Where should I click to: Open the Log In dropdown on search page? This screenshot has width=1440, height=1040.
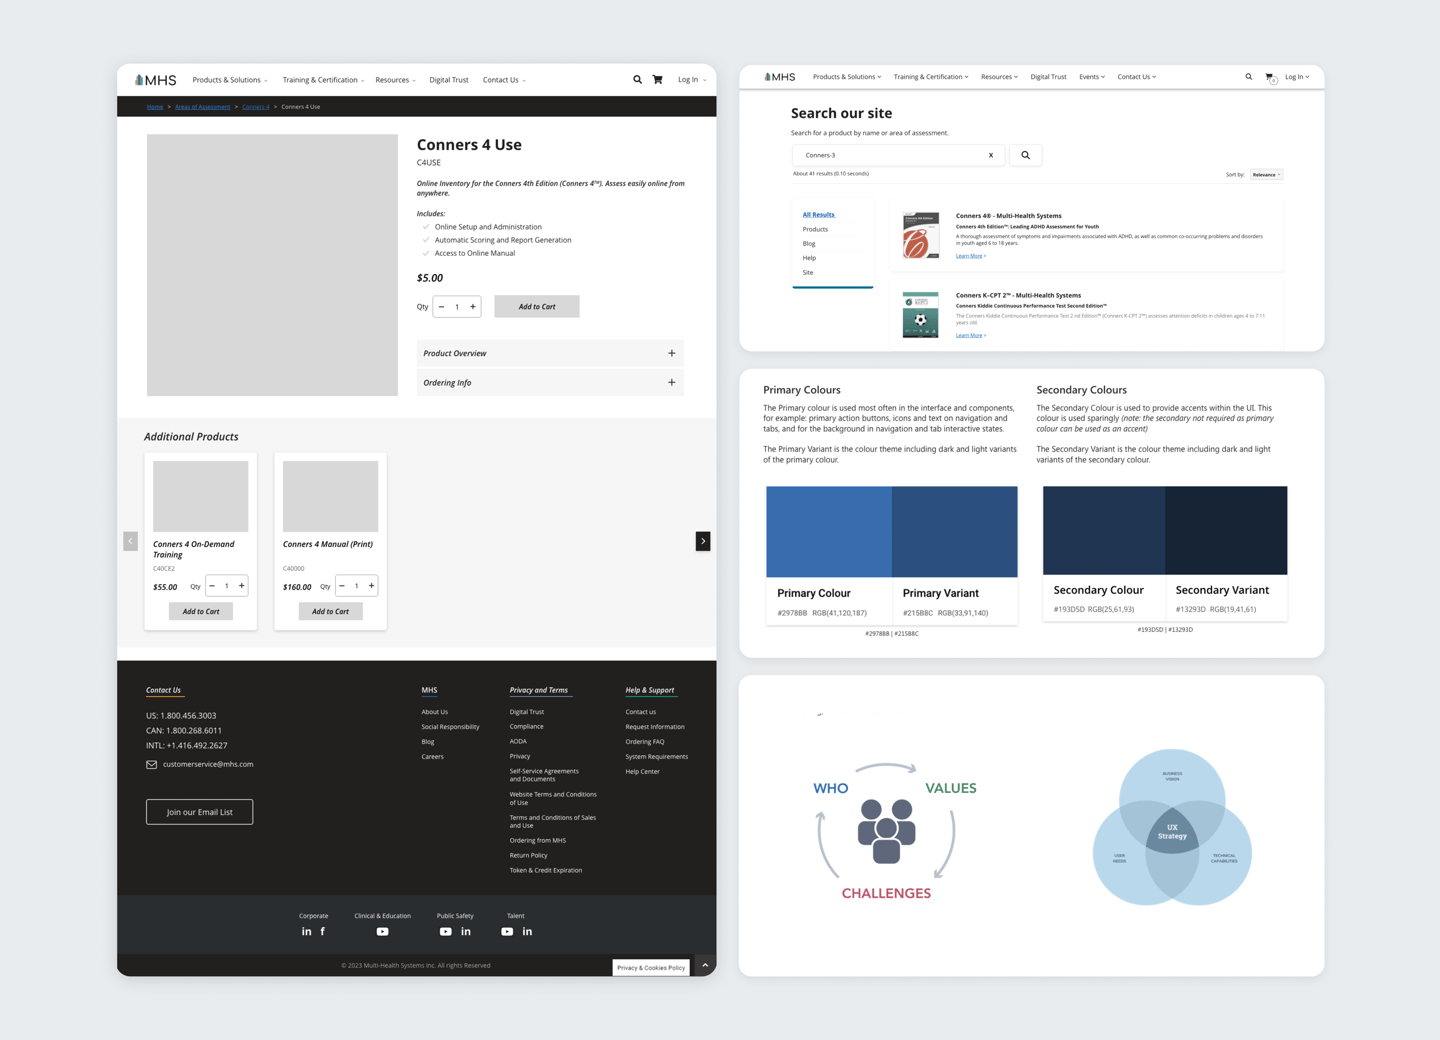tap(1297, 77)
